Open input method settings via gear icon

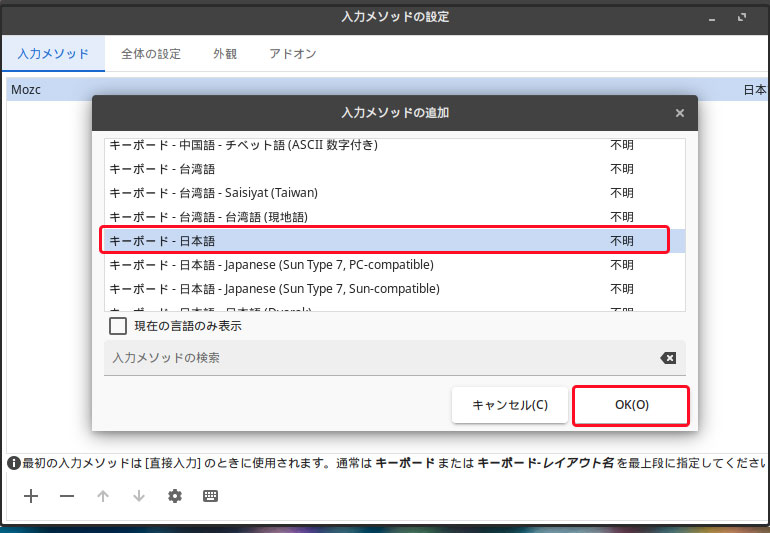tap(175, 496)
